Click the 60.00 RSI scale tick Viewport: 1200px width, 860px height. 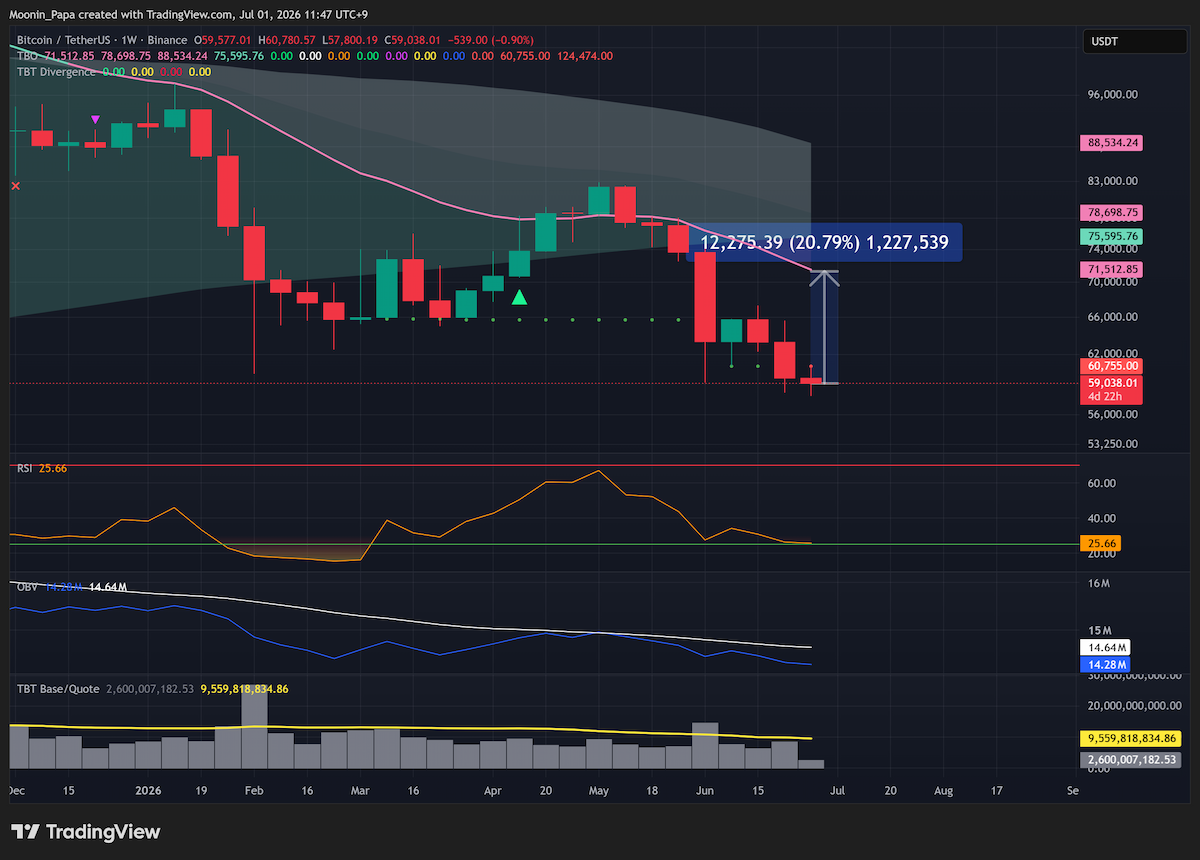tap(1100, 483)
